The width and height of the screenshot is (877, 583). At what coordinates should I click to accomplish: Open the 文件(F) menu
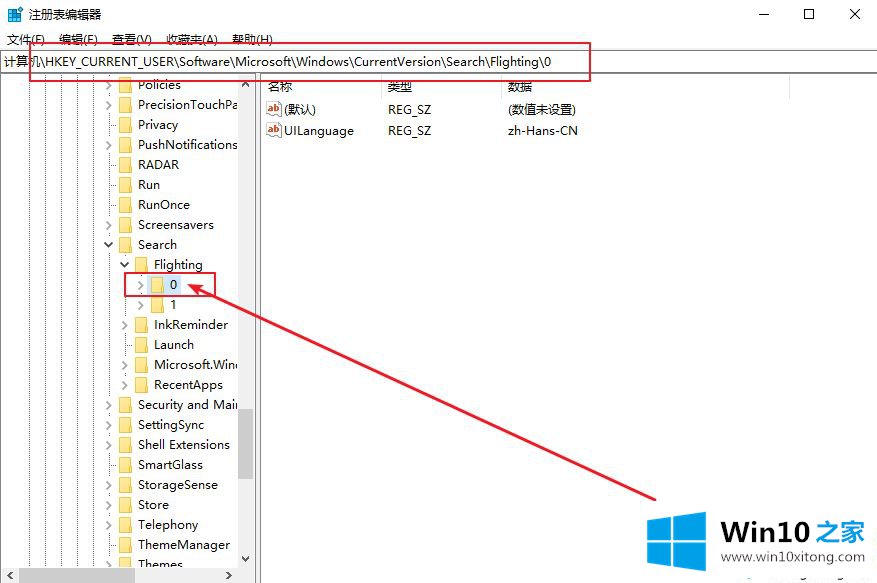[x=26, y=39]
